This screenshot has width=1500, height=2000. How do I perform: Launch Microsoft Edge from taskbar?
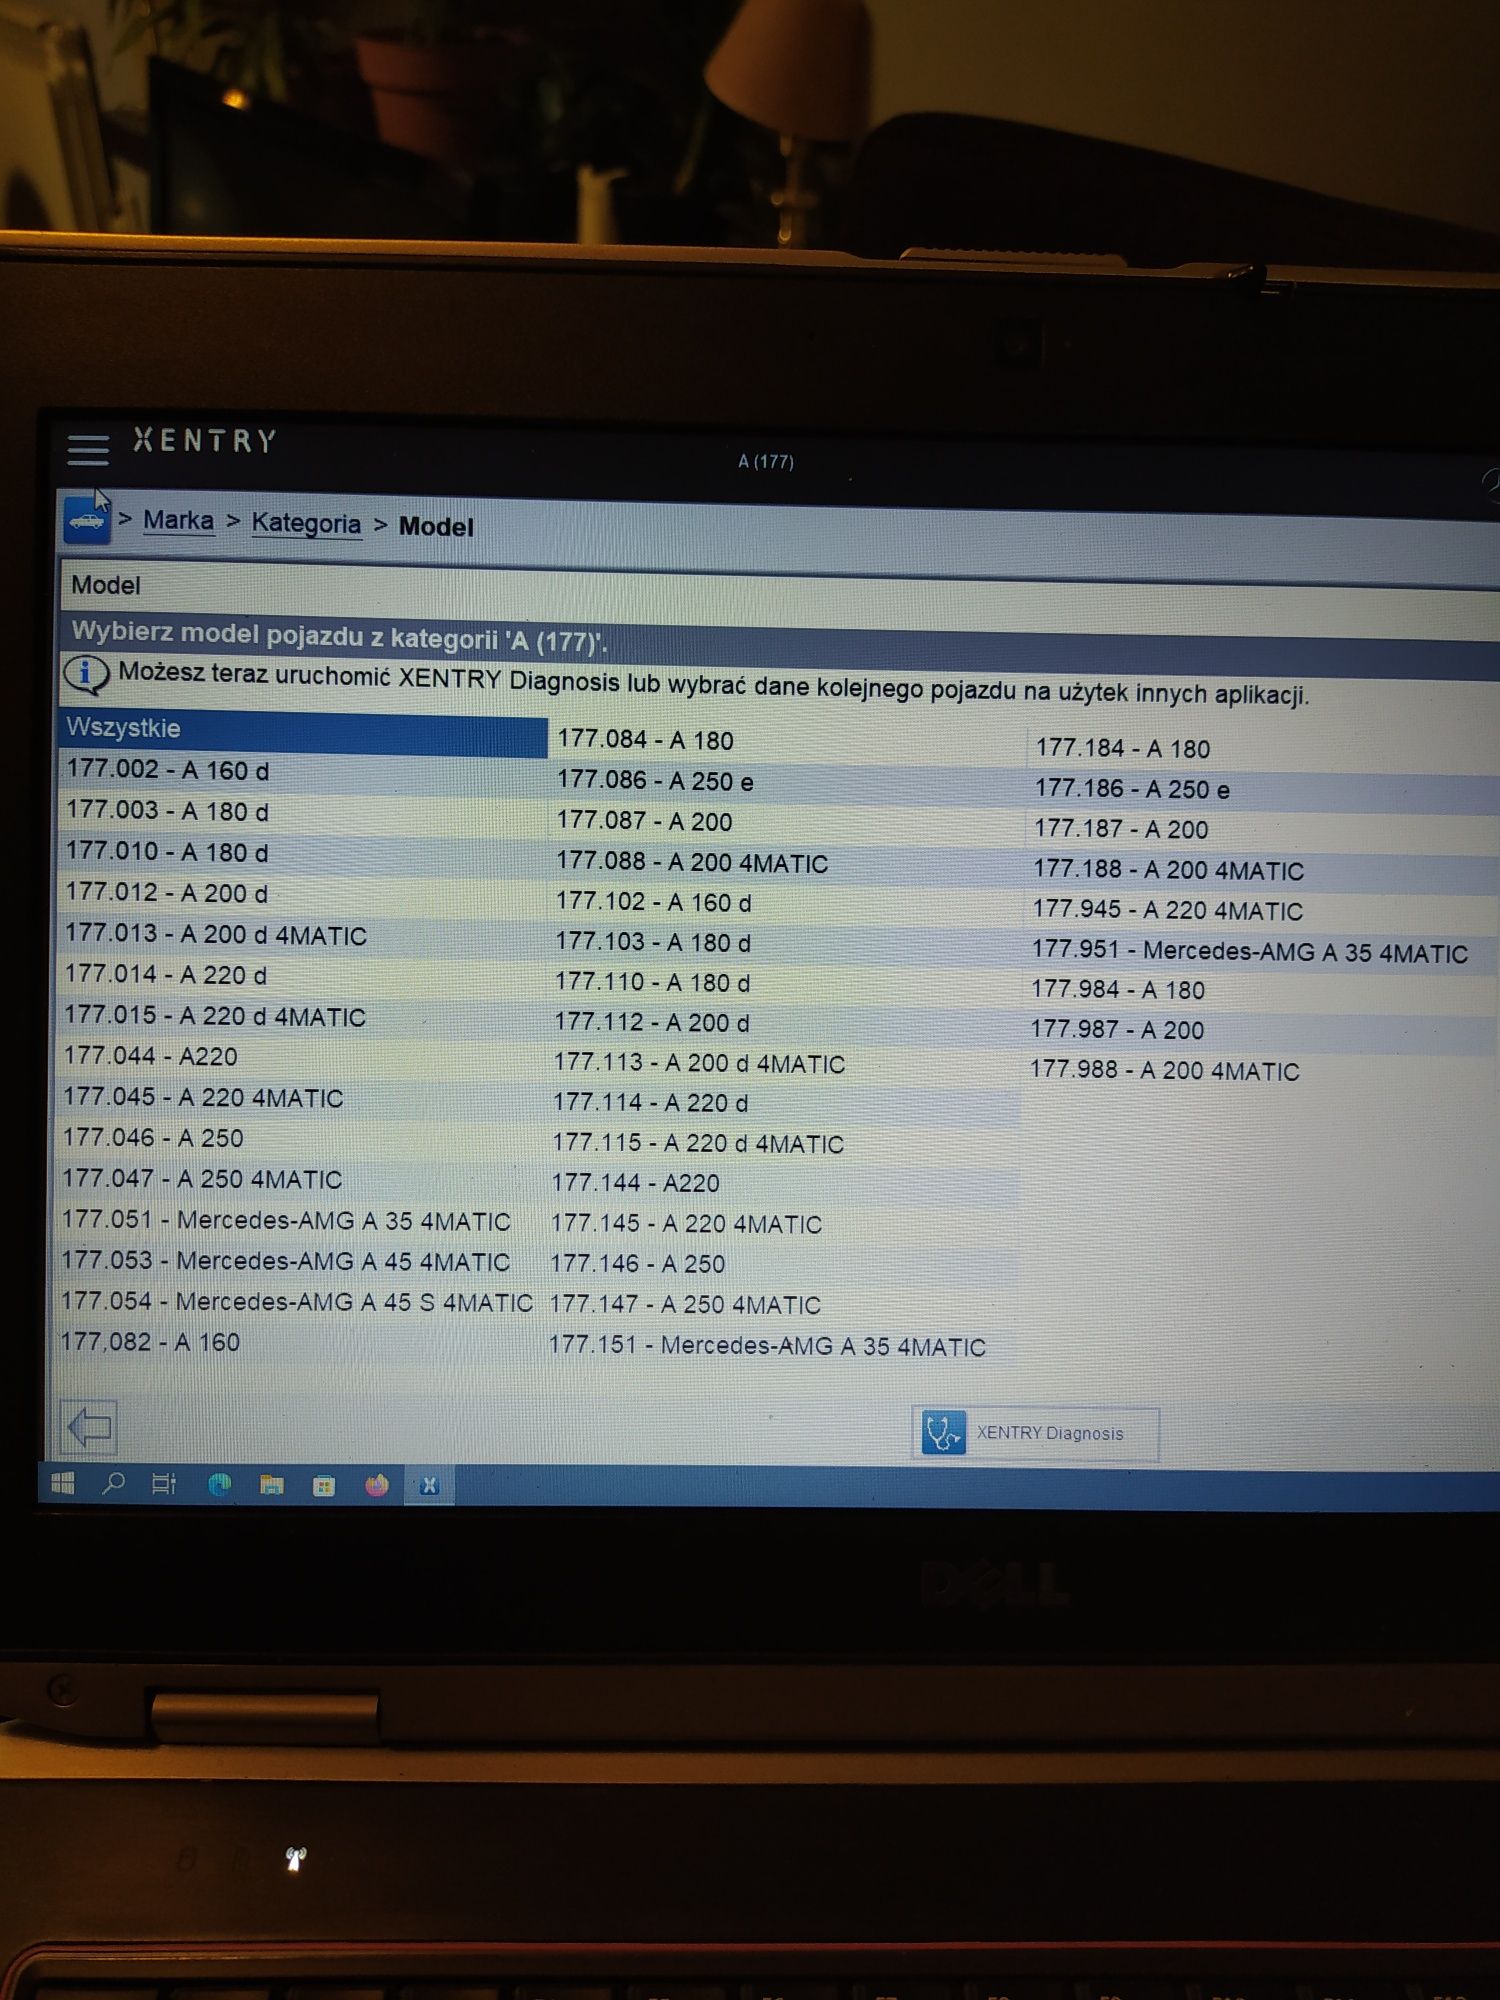click(x=219, y=1485)
